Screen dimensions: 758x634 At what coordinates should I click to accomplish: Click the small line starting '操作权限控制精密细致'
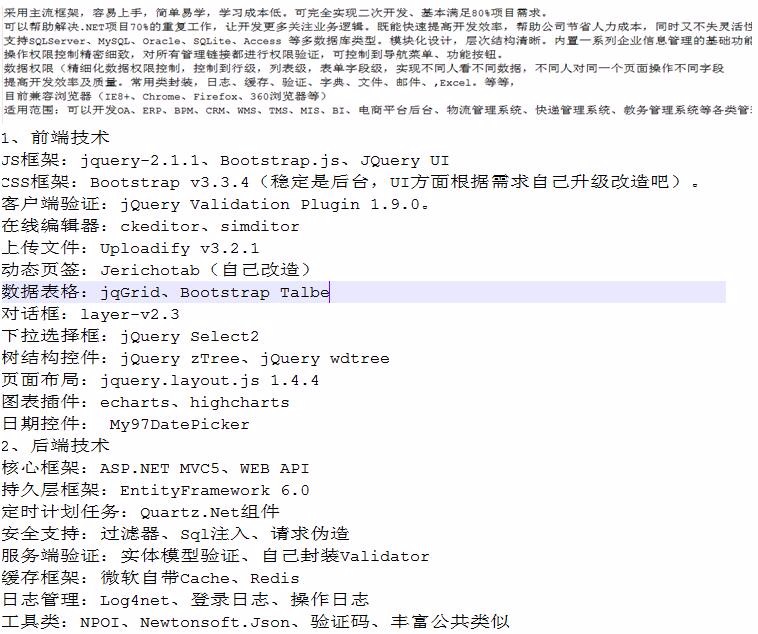(253, 55)
